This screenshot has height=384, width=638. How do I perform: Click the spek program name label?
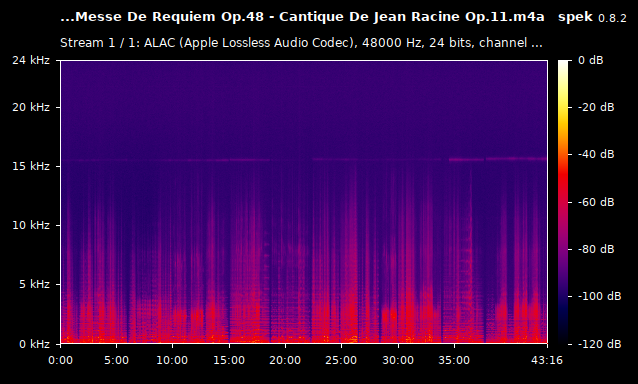(x=575, y=17)
